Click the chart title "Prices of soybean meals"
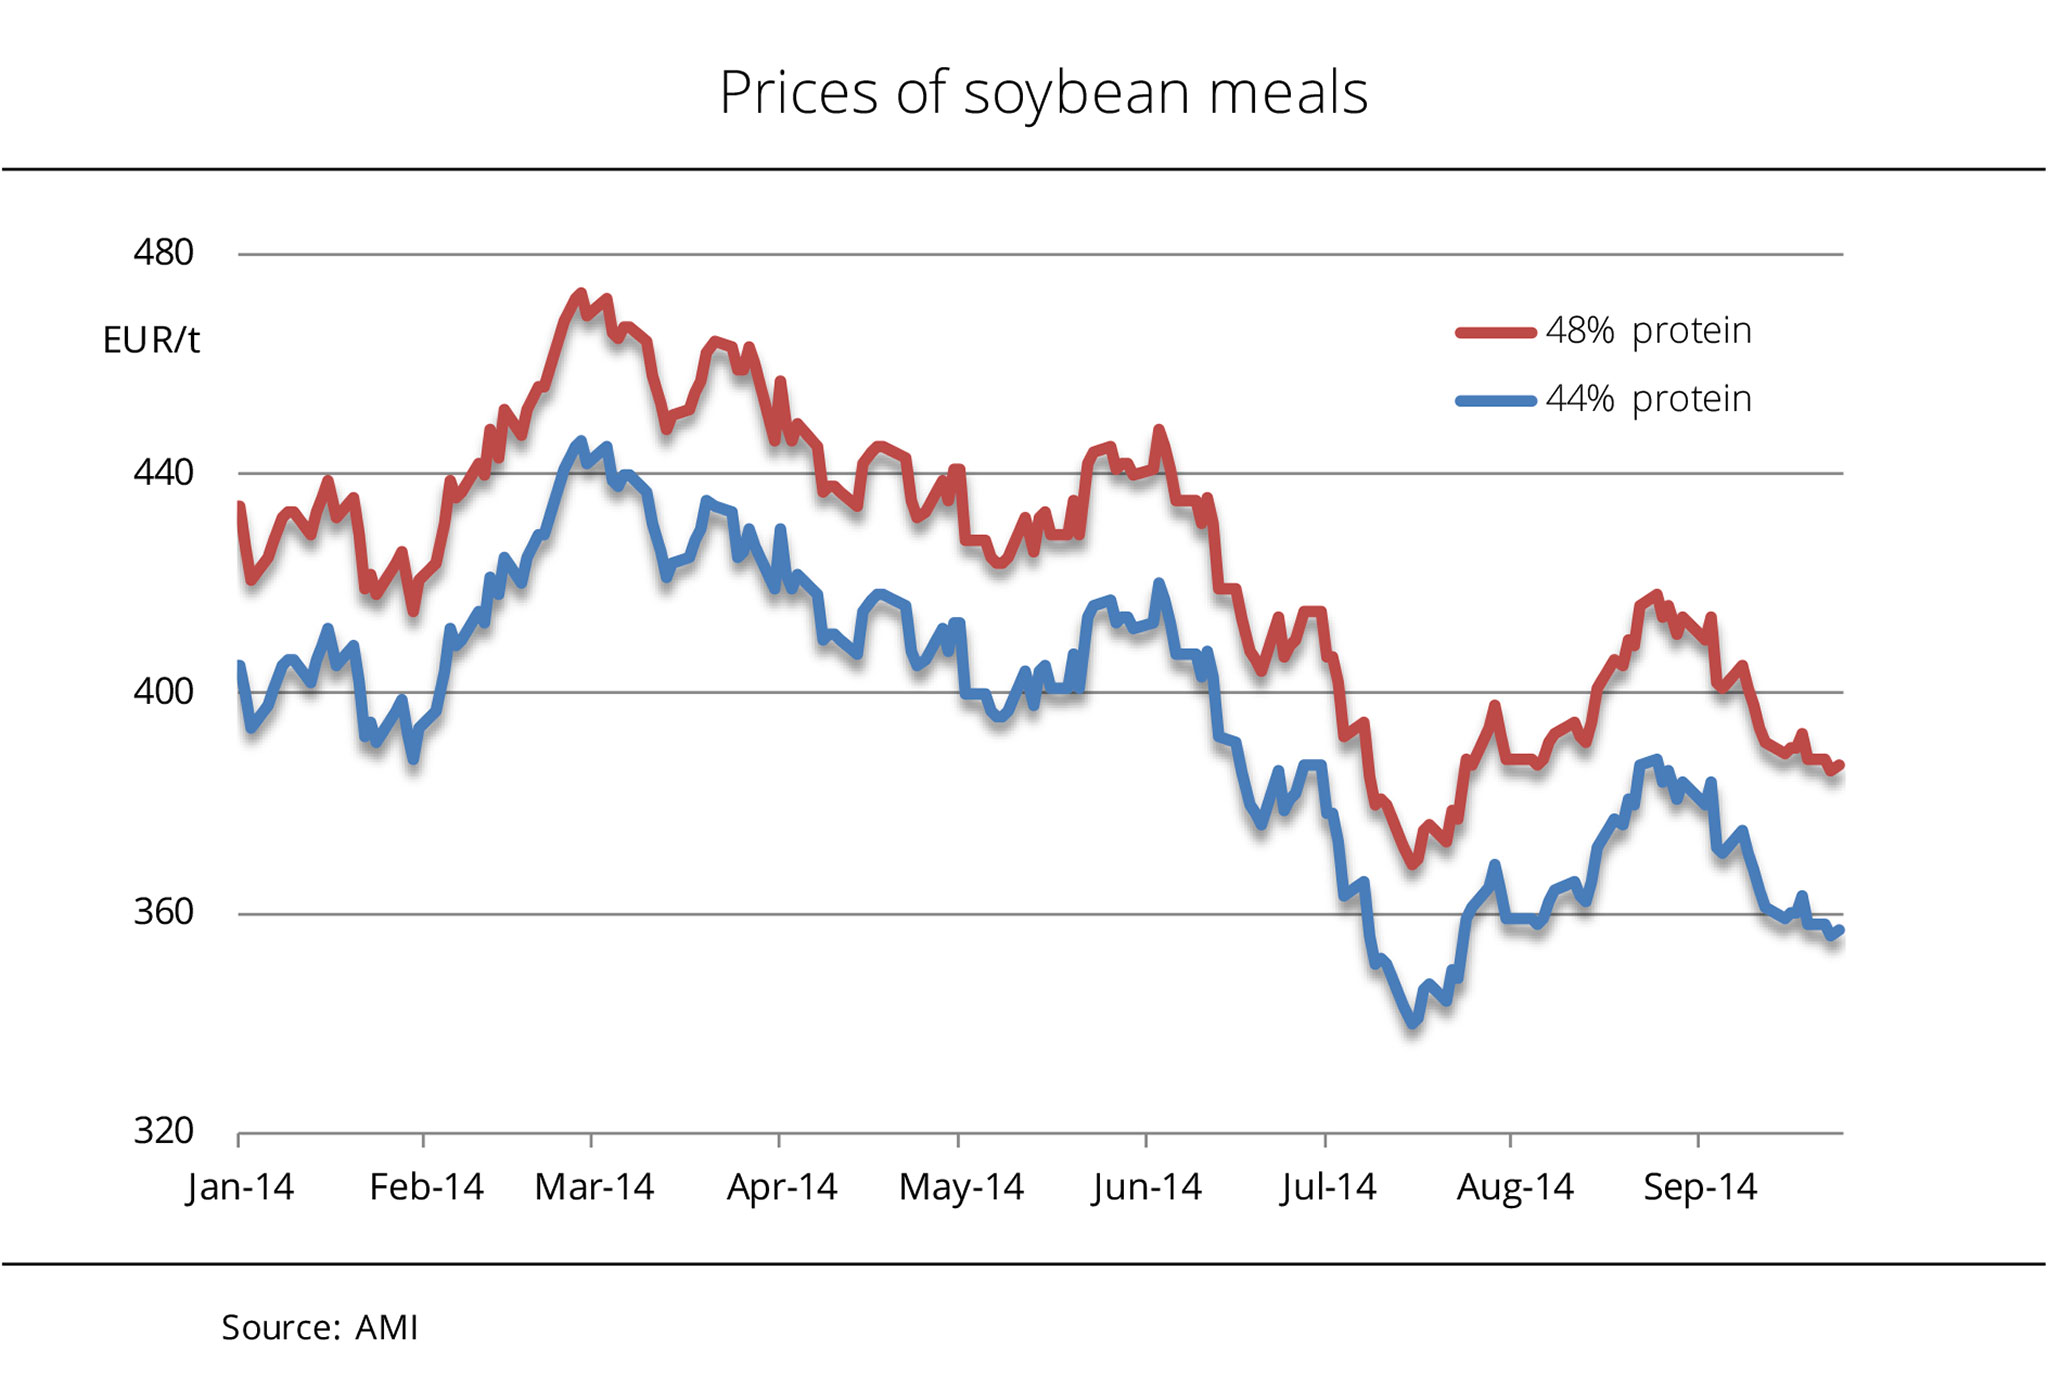Viewport: 2048px width, 1400px height. [x=1043, y=93]
